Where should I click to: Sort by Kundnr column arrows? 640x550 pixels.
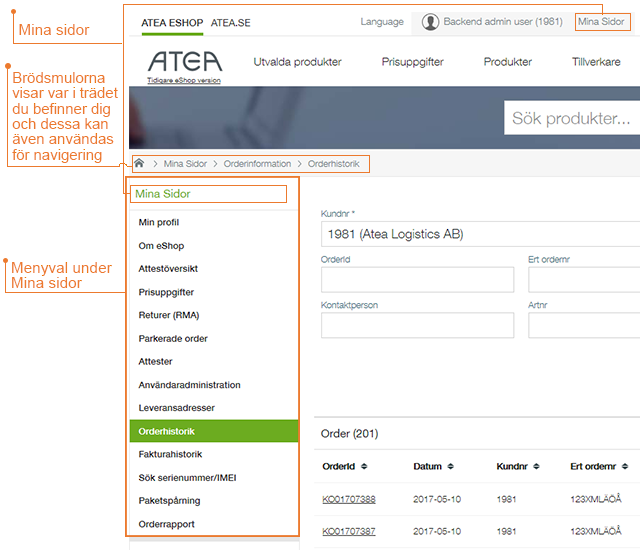tap(536, 467)
